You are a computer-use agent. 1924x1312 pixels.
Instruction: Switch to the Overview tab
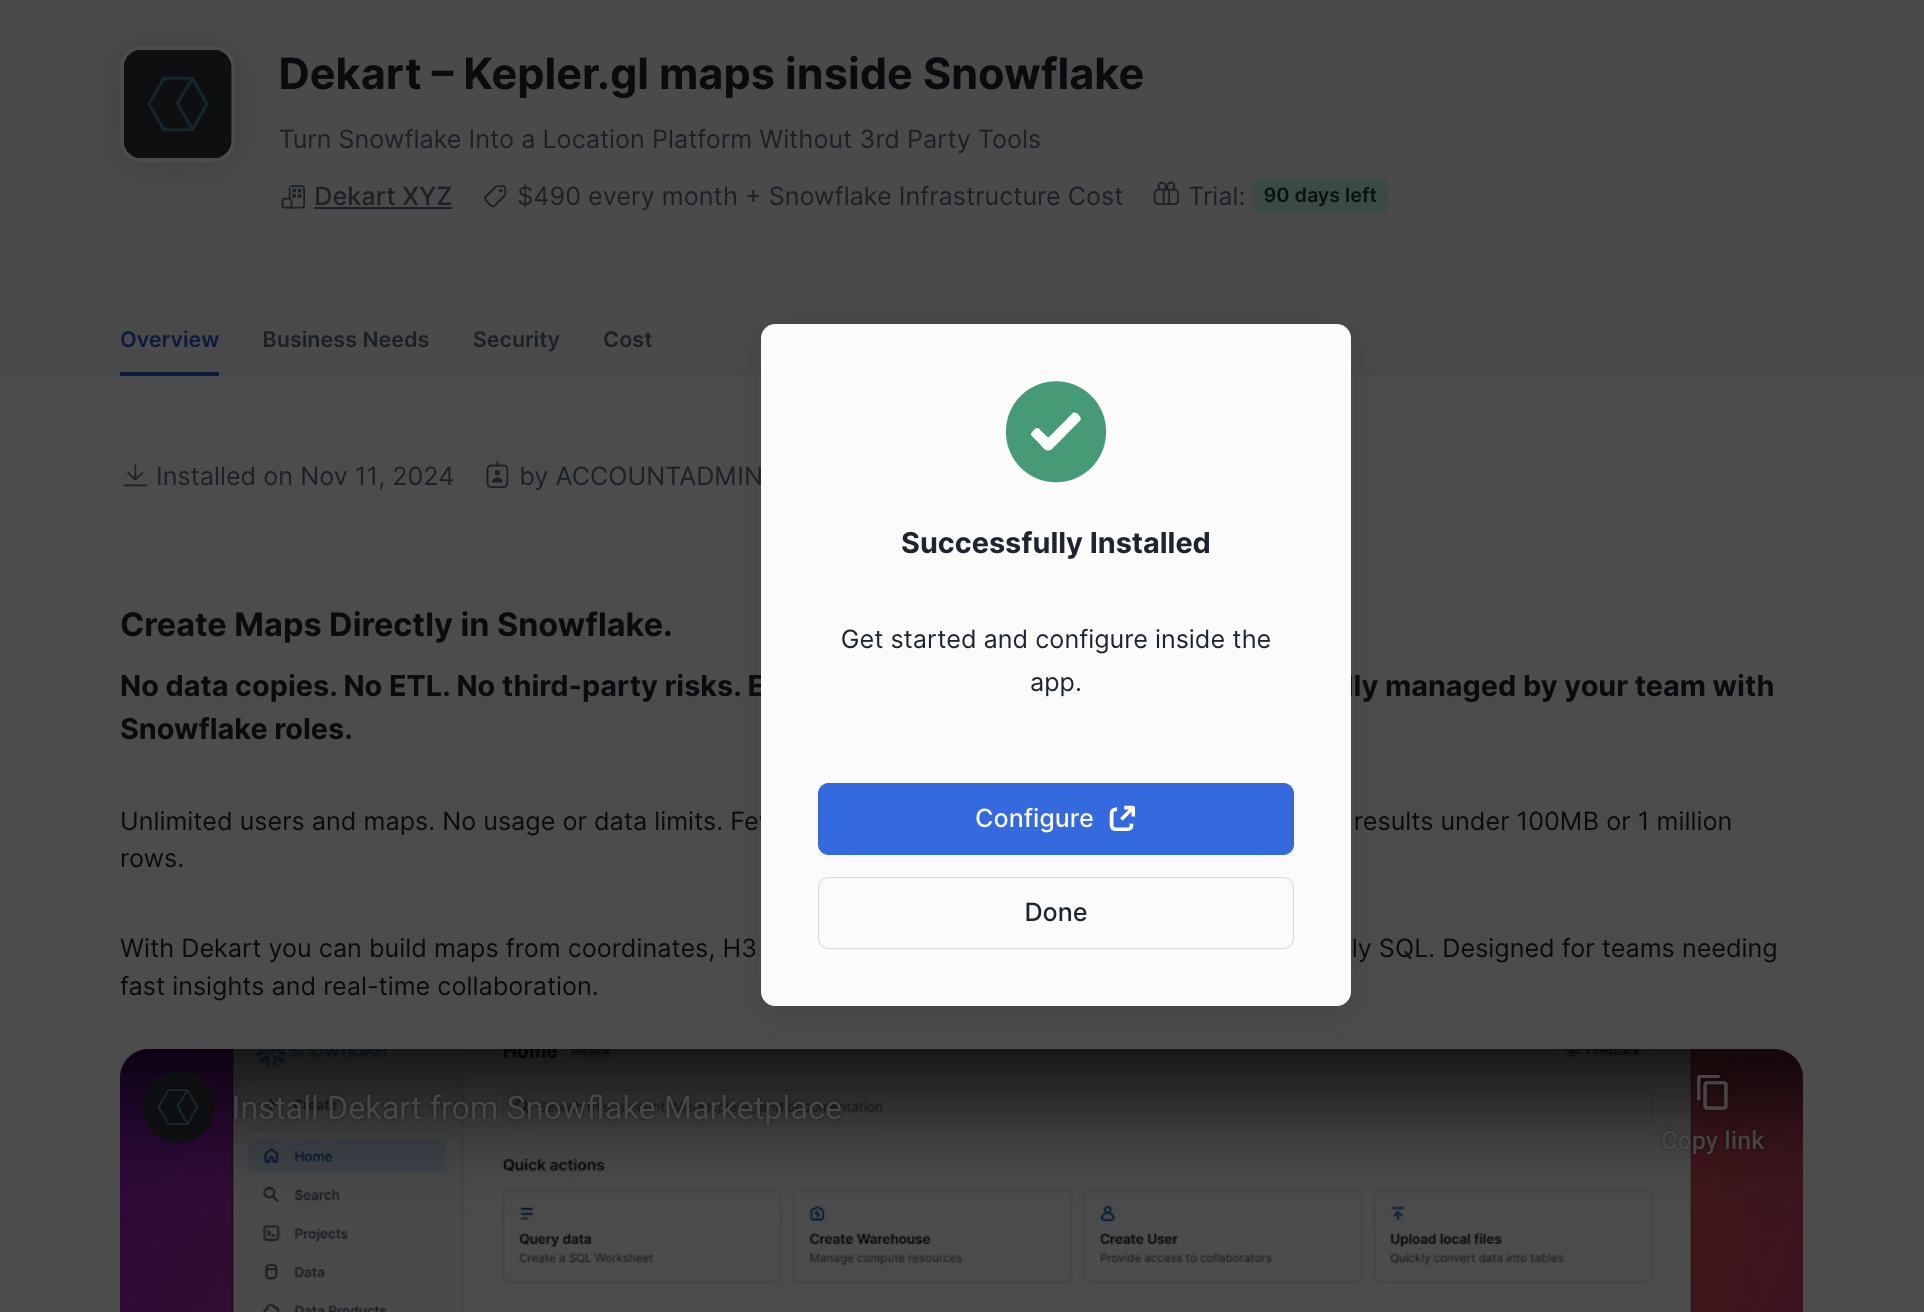tap(169, 340)
